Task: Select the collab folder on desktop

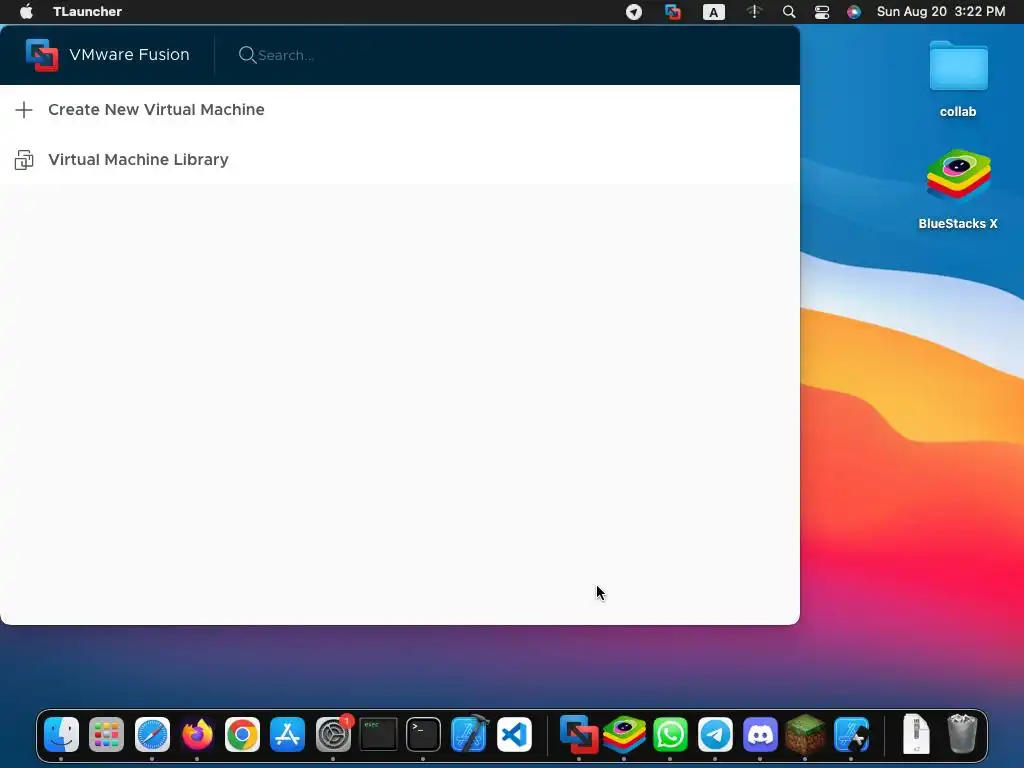Action: click(x=958, y=78)
